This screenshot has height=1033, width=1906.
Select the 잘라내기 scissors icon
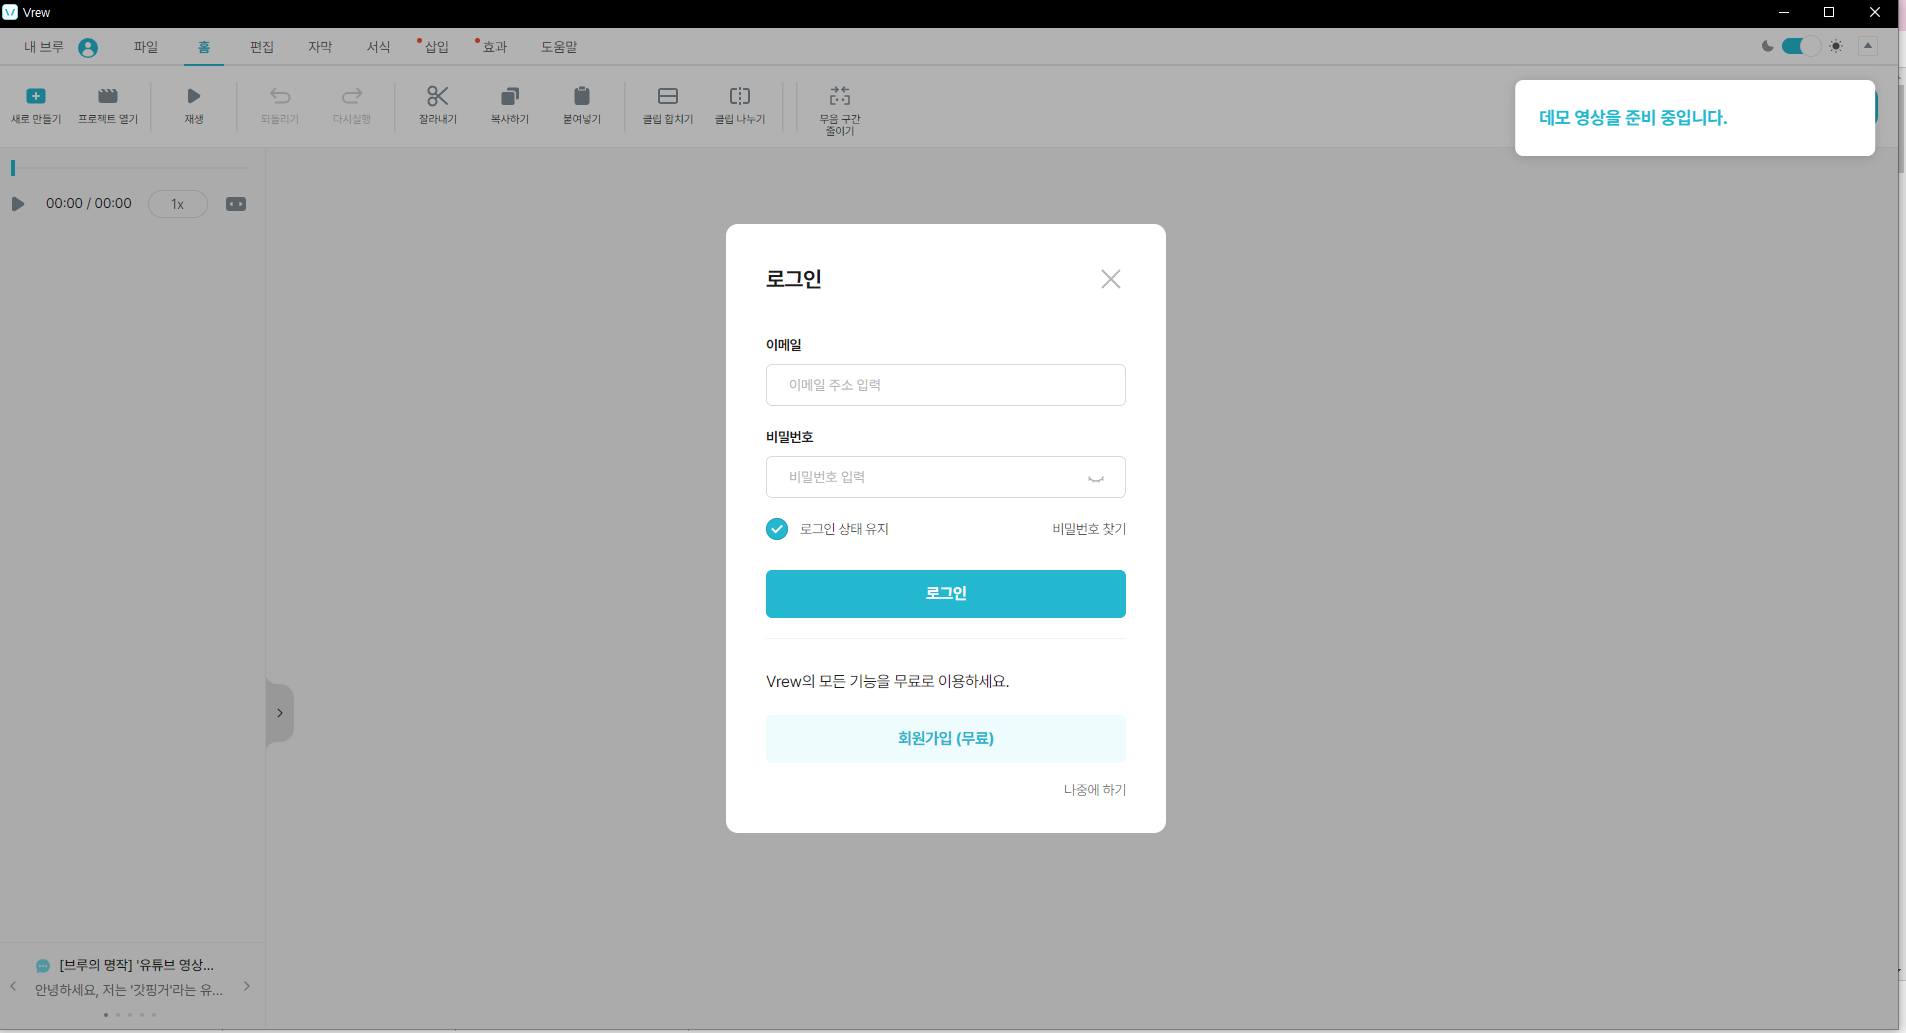[x=438, y=96]
